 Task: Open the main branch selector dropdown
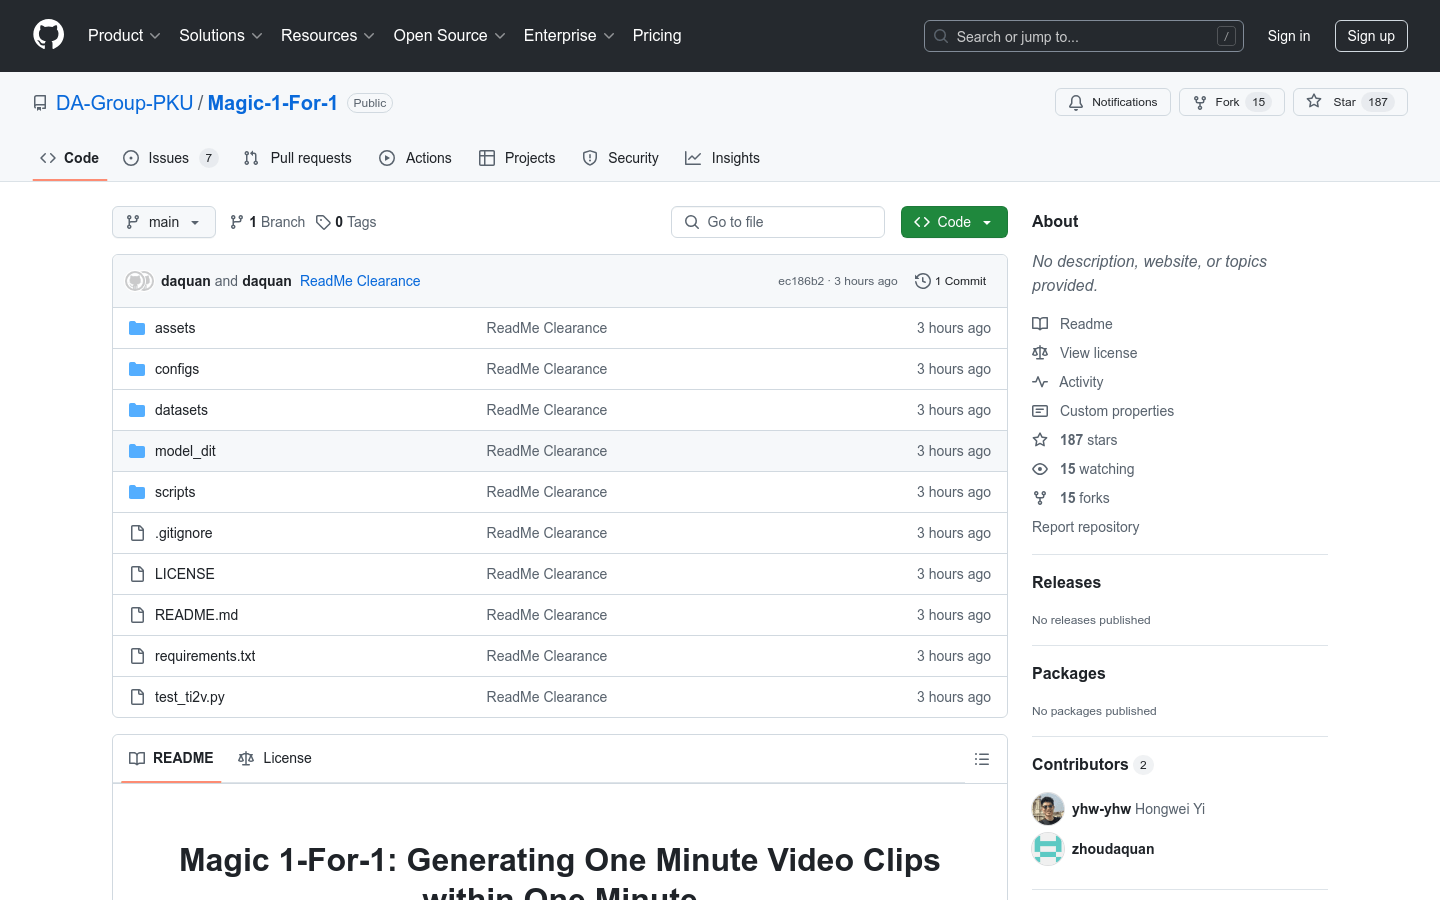tap(164, 222)
